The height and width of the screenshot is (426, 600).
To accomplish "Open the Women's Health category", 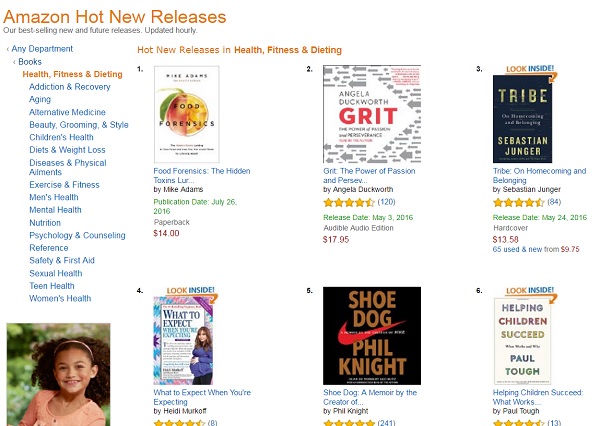I will click(60, 298).
